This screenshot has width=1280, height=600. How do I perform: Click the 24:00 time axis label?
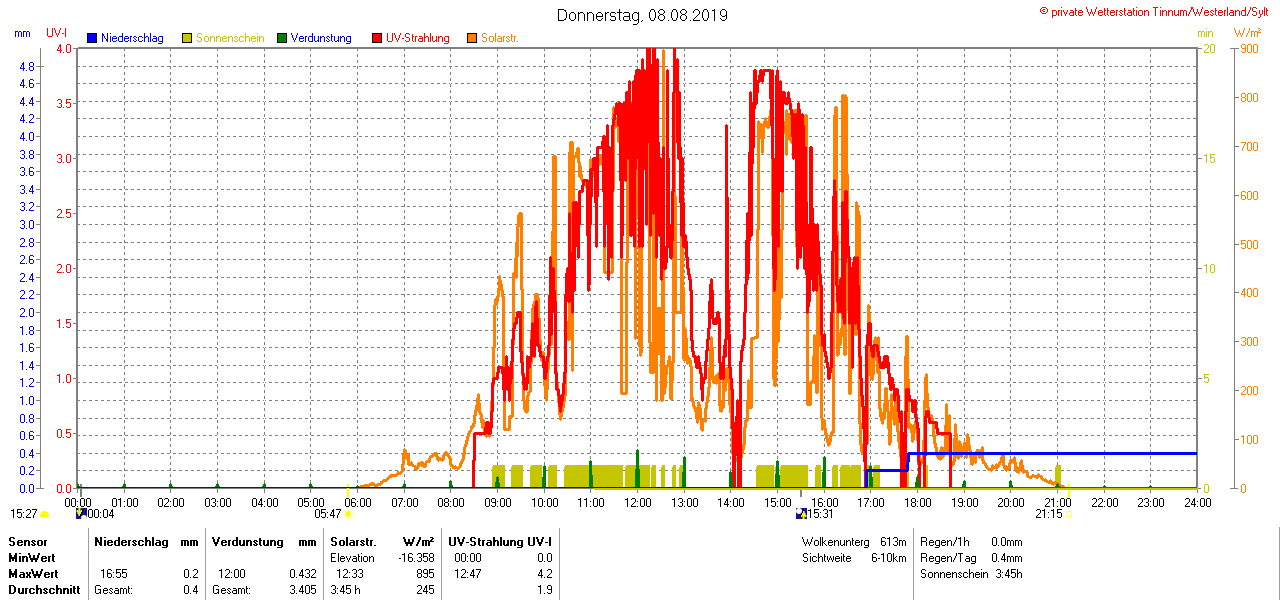[1197, 501]
